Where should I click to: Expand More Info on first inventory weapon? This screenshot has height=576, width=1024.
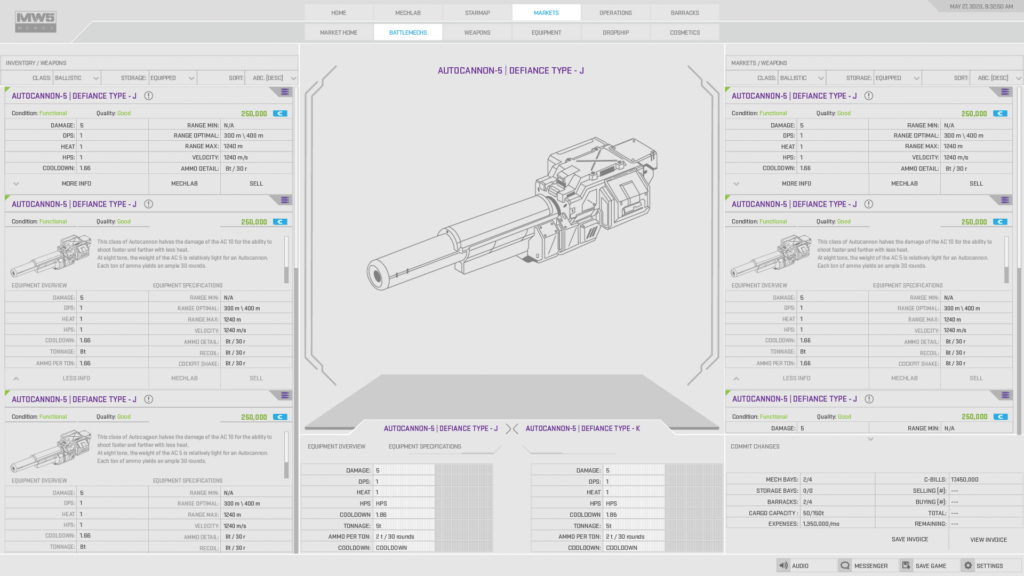click(76, 184)
